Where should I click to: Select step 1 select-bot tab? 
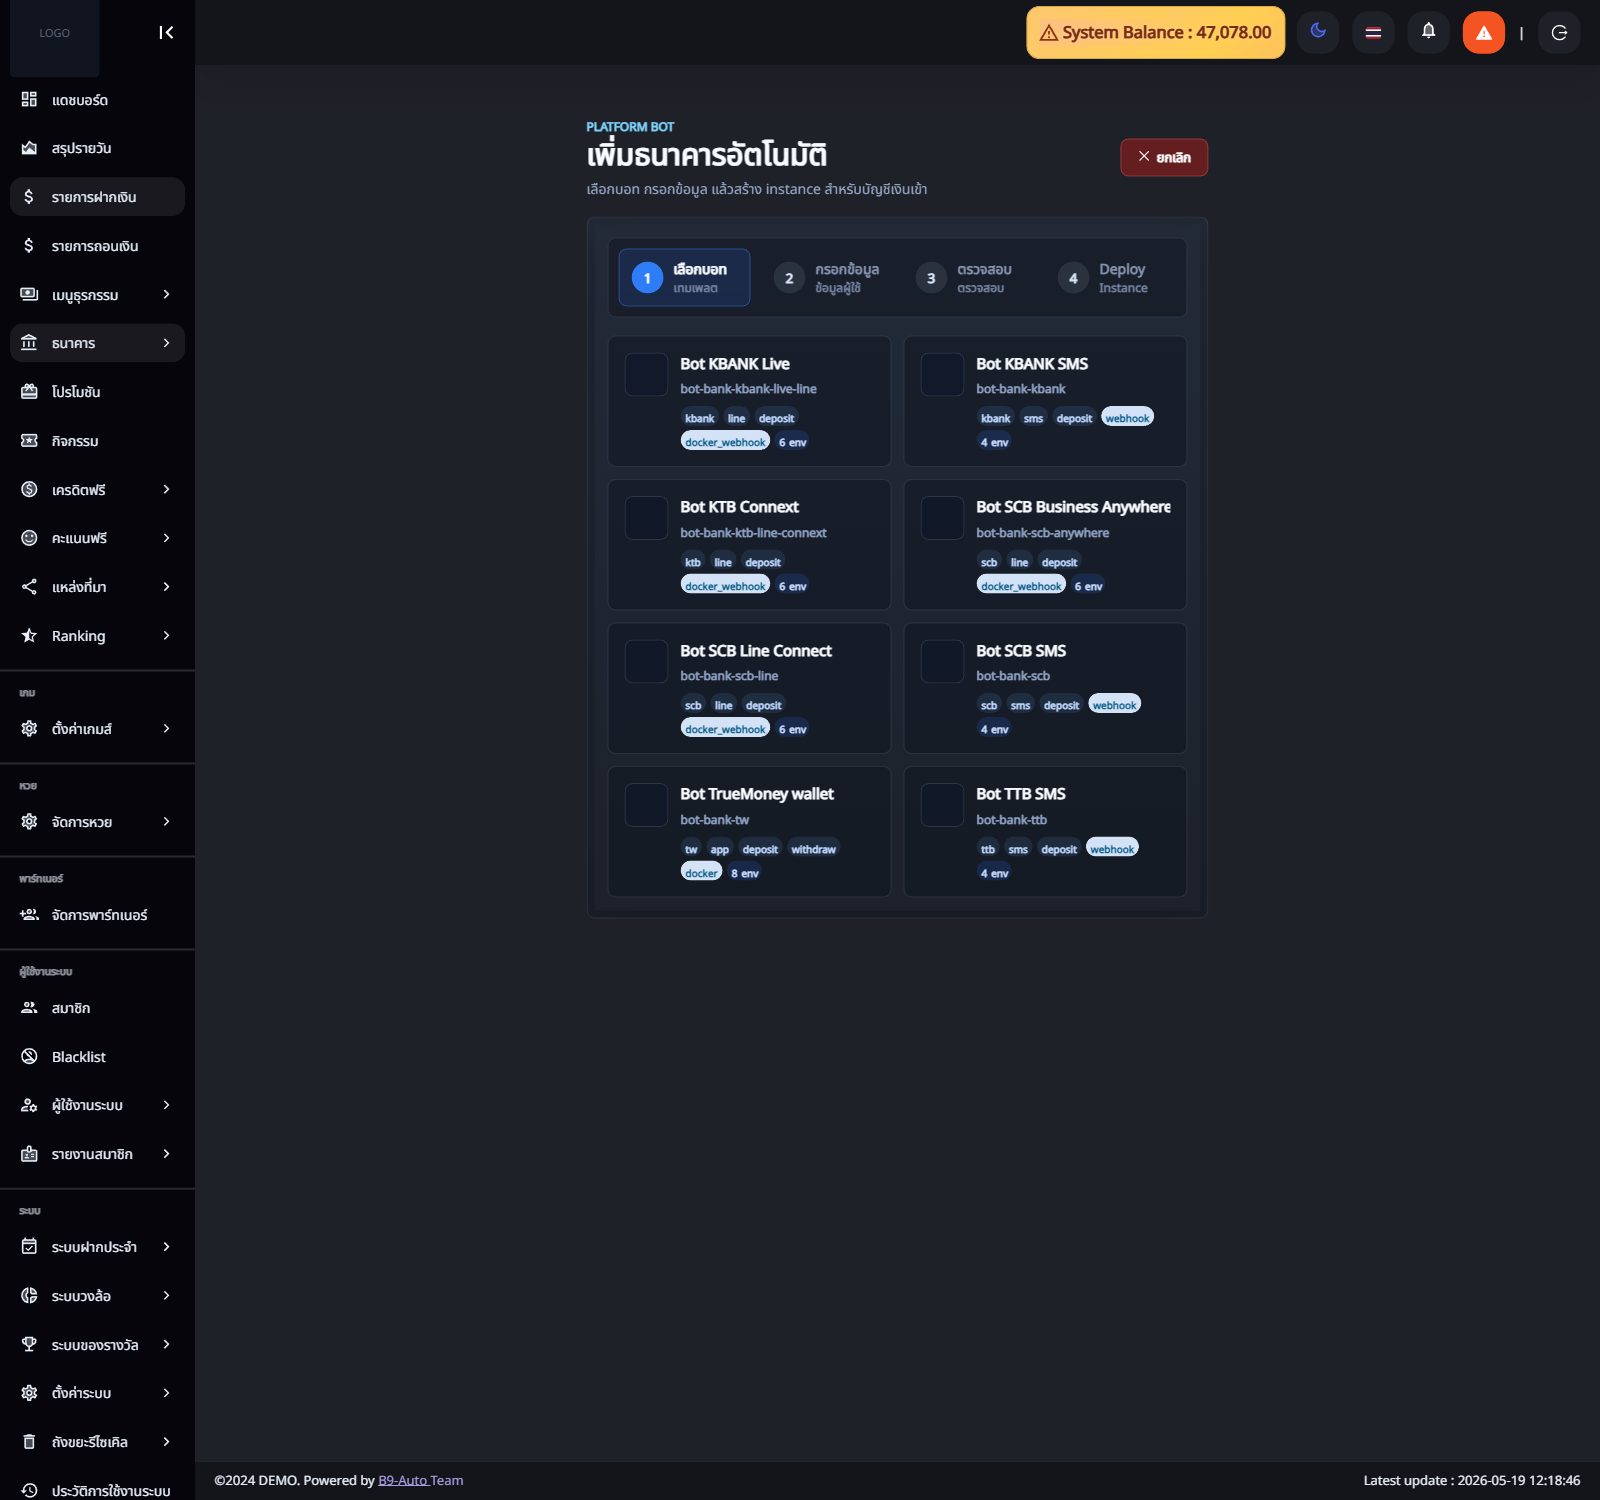click(684, 277)
